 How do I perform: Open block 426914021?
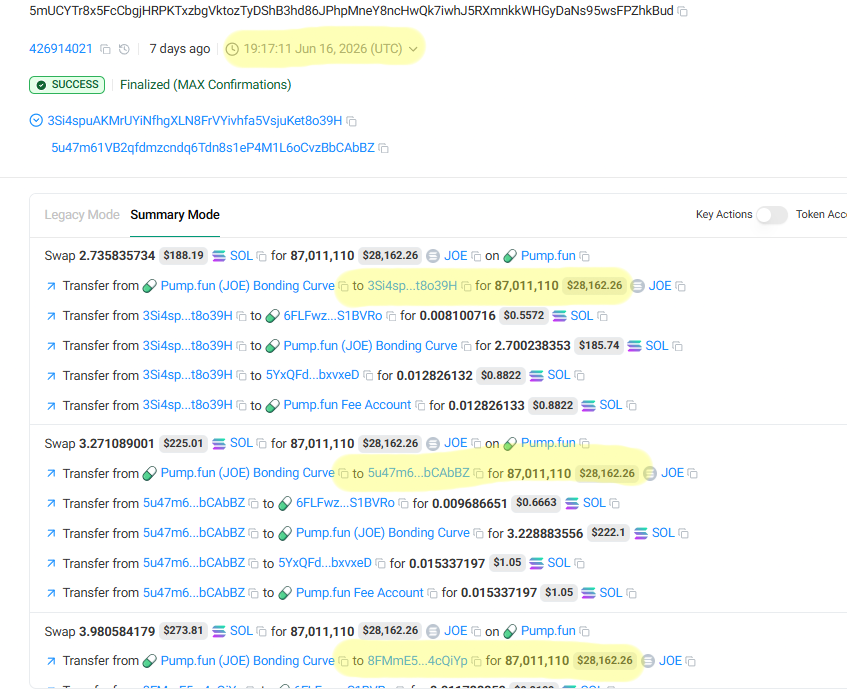(x=61, y=49)
